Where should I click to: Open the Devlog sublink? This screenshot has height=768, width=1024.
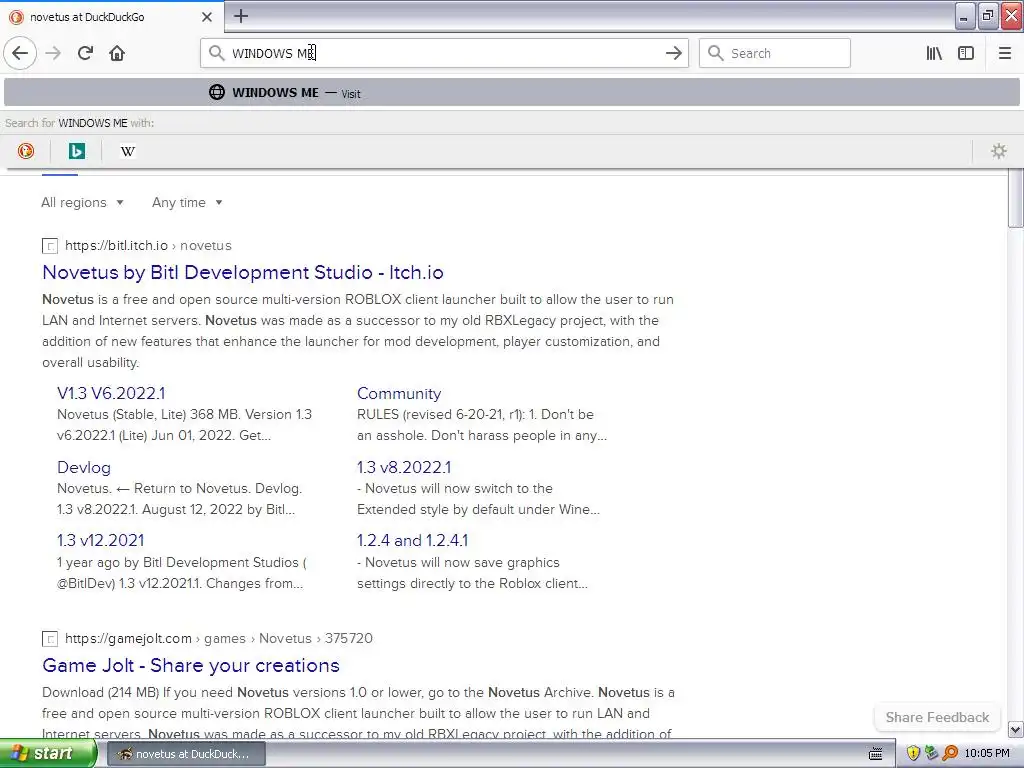click(x=84, y=468)
